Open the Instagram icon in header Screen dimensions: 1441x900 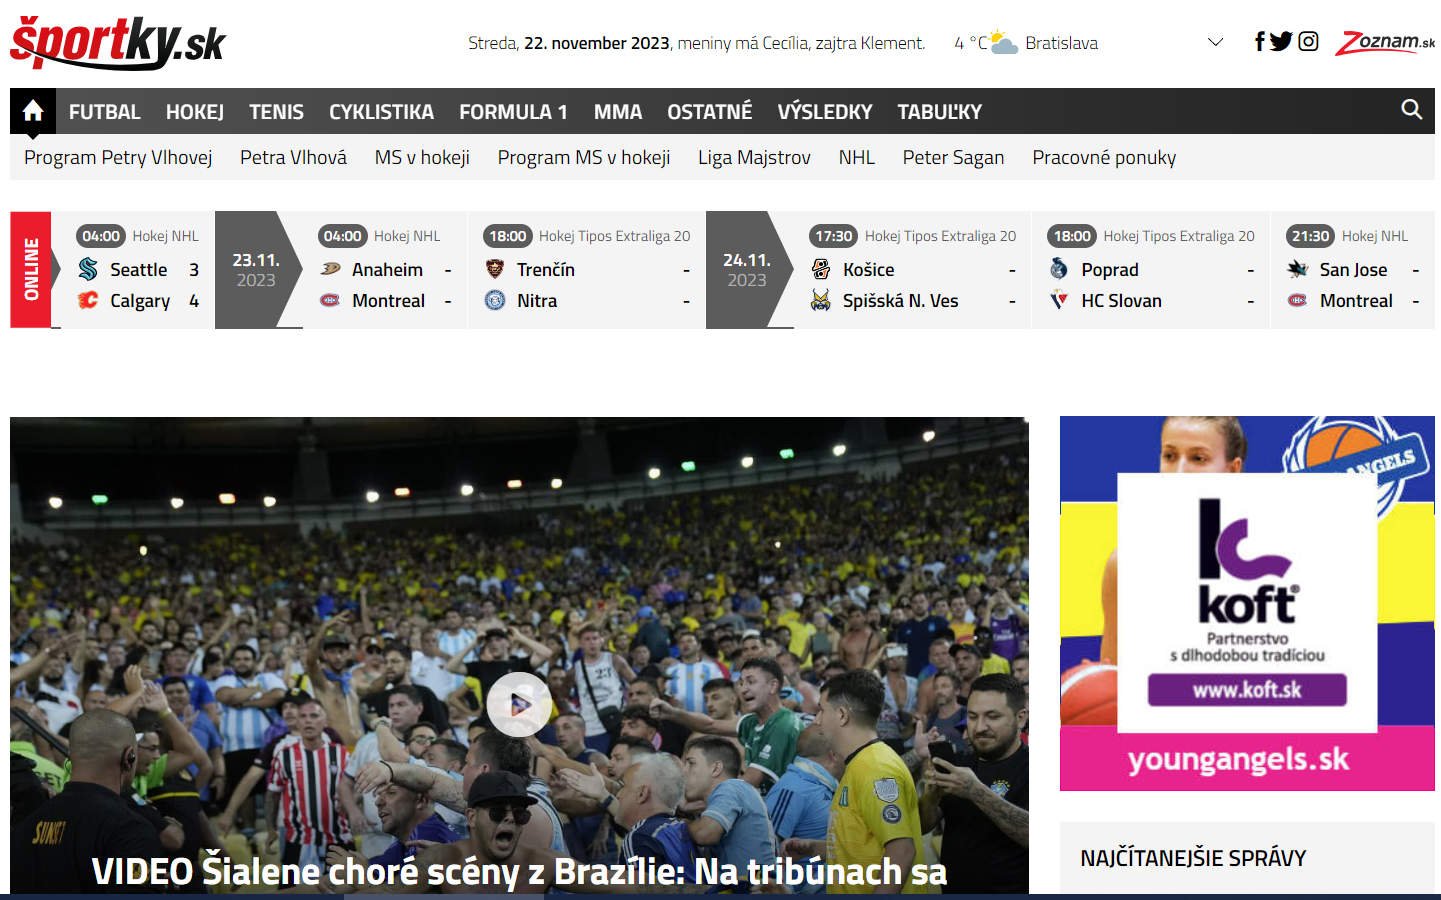click(1308, 42)
